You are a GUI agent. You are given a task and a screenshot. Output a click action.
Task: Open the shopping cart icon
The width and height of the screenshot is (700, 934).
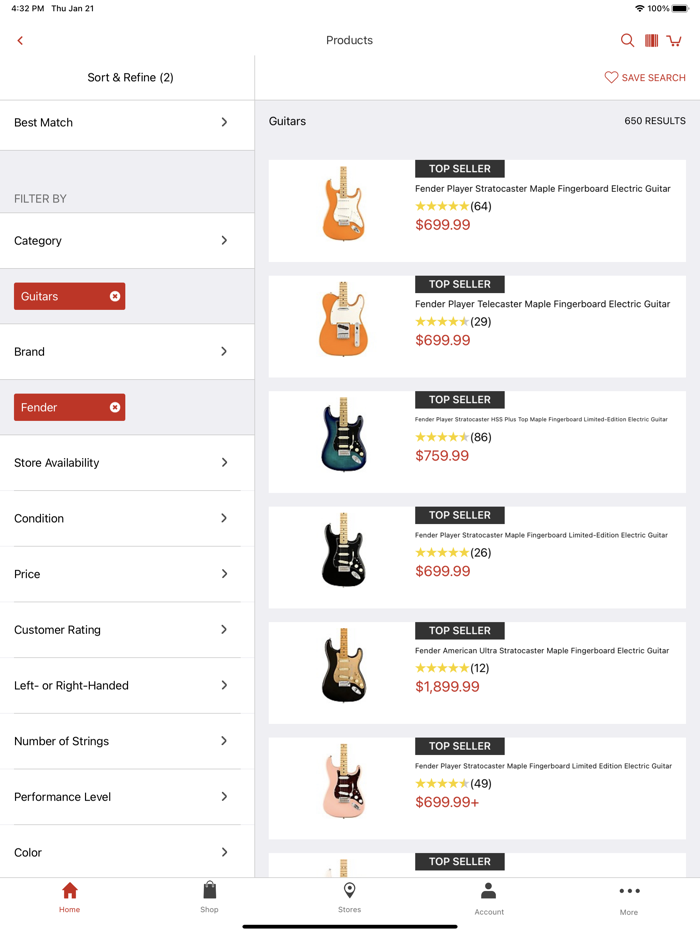[675, 40]
